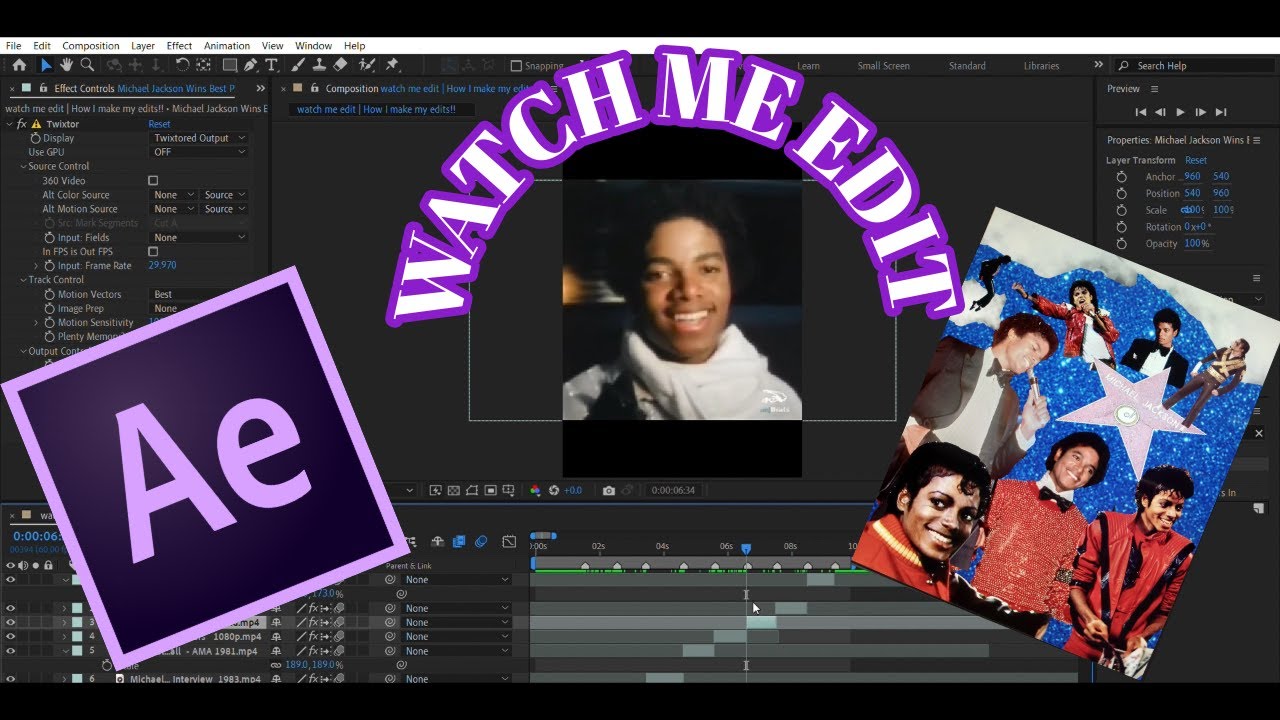Collapse the Source Control group
The image size is (1280, 720).
tap(23, 167)
